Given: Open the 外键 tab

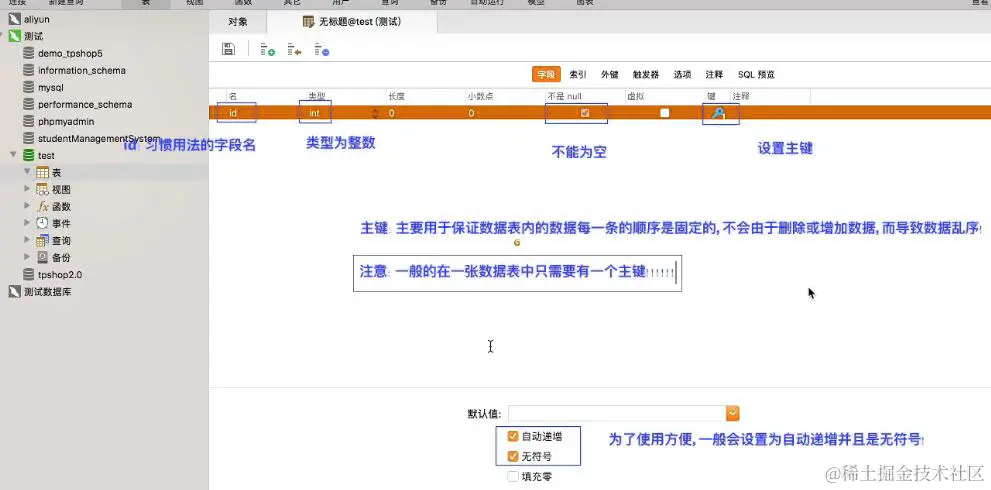Looking at the screenshot, I should pos(609,75).
